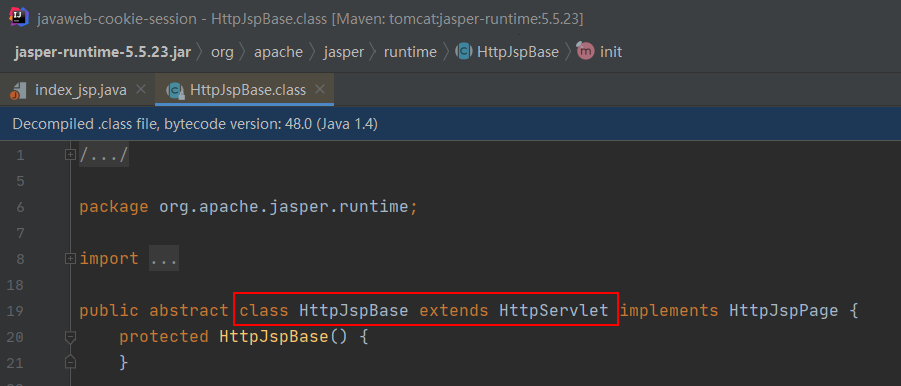Image resolution: width=901 pixels, height=386 pixels.
Task: Click the package keyword on line 6
Action: point(114,207)
